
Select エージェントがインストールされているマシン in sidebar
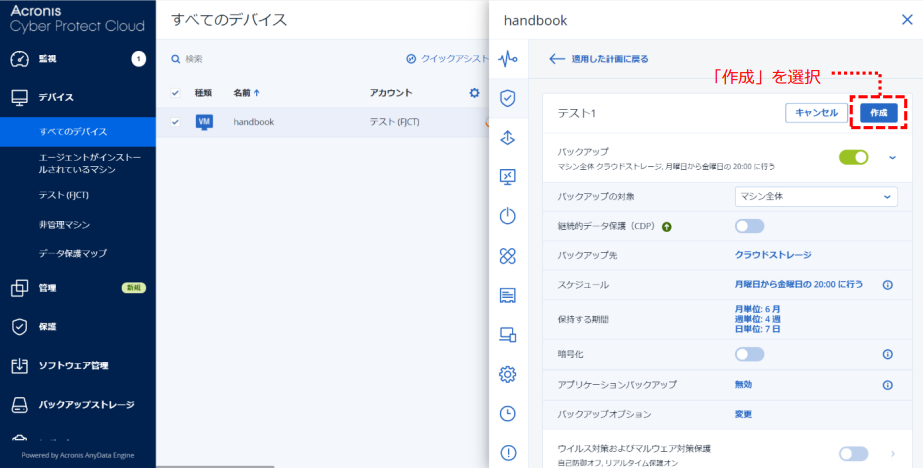point(84,164)
